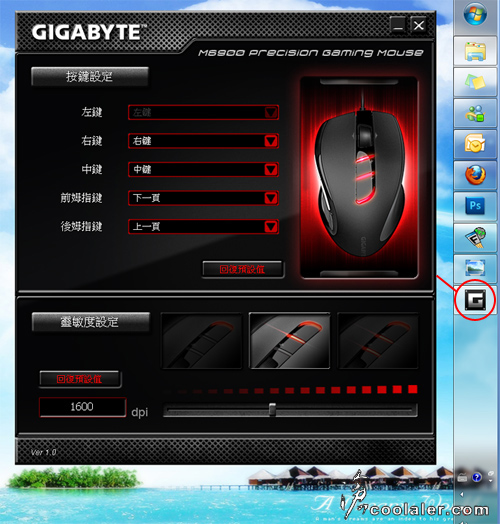Click 回復預設值 above the dpi field
This screenshot has height=524, width=500.
click(80, 379)
